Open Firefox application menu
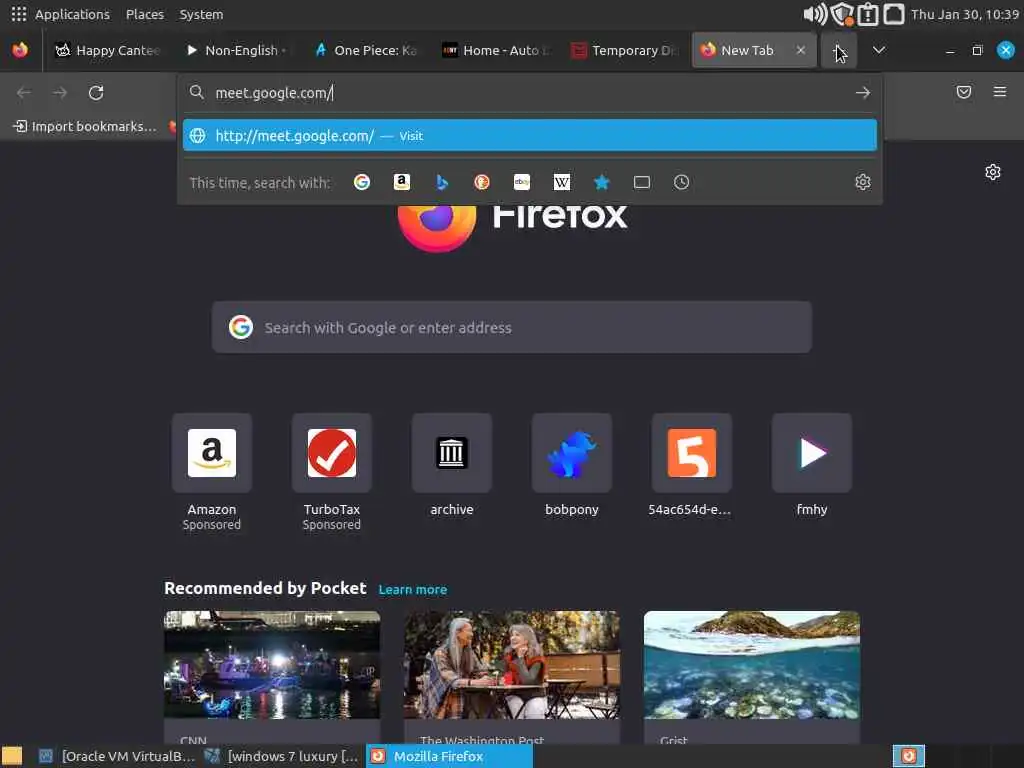Viewport: 1024px width, 768px height. [1000, 92]
